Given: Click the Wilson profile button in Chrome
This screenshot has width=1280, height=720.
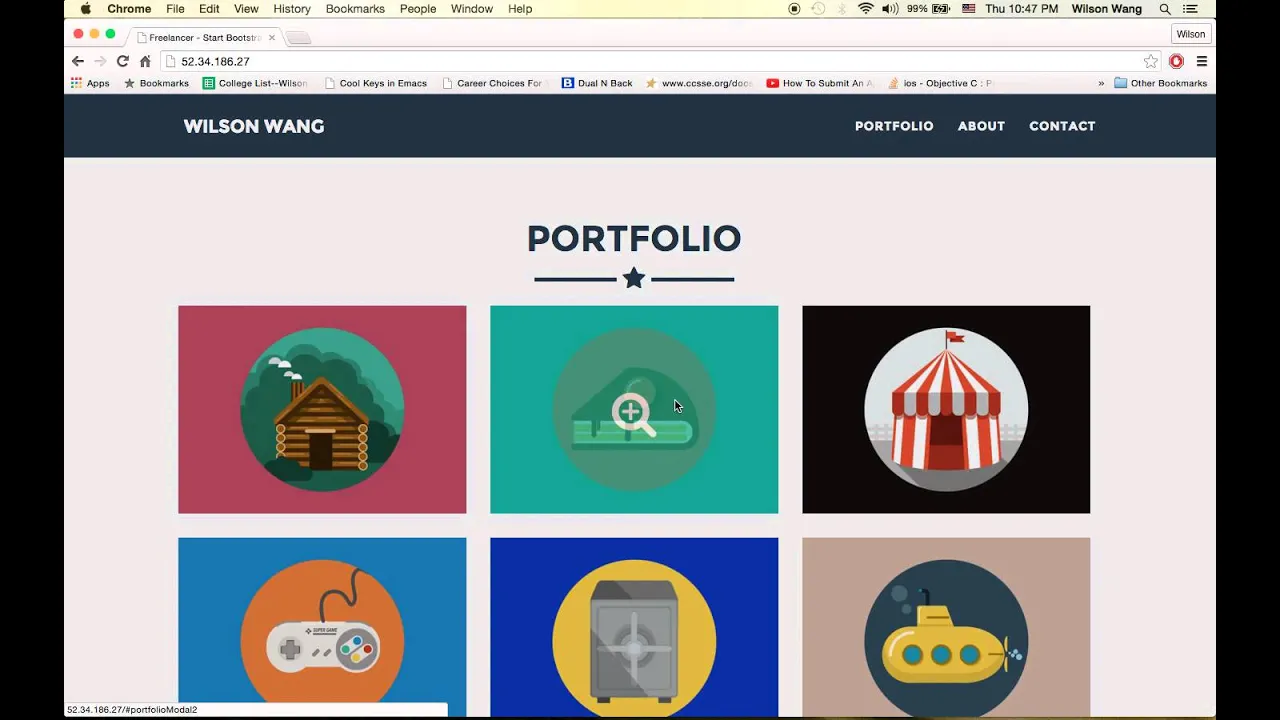Looking at the screenshot, I should pos(1191,34).
